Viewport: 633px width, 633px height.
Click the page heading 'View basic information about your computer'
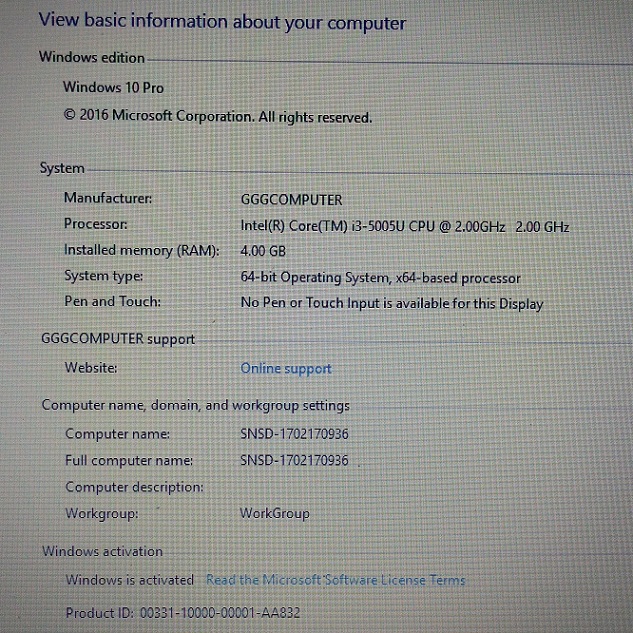(222, 22)
